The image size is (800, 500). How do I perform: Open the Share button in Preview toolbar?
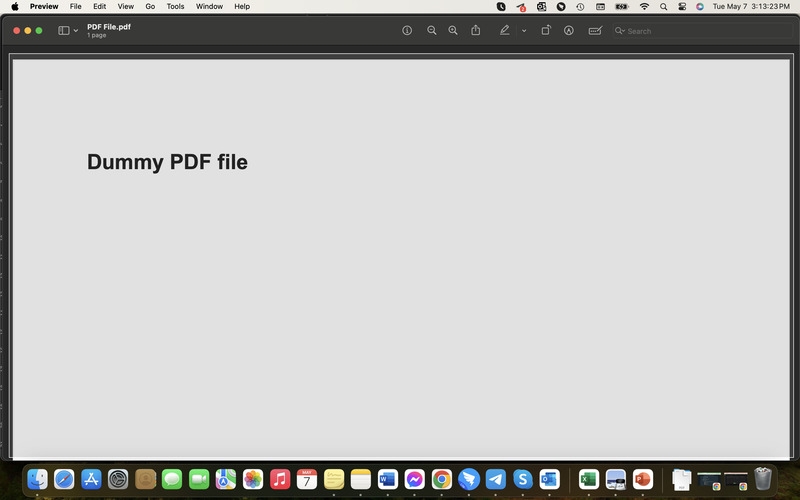(476, 30)
